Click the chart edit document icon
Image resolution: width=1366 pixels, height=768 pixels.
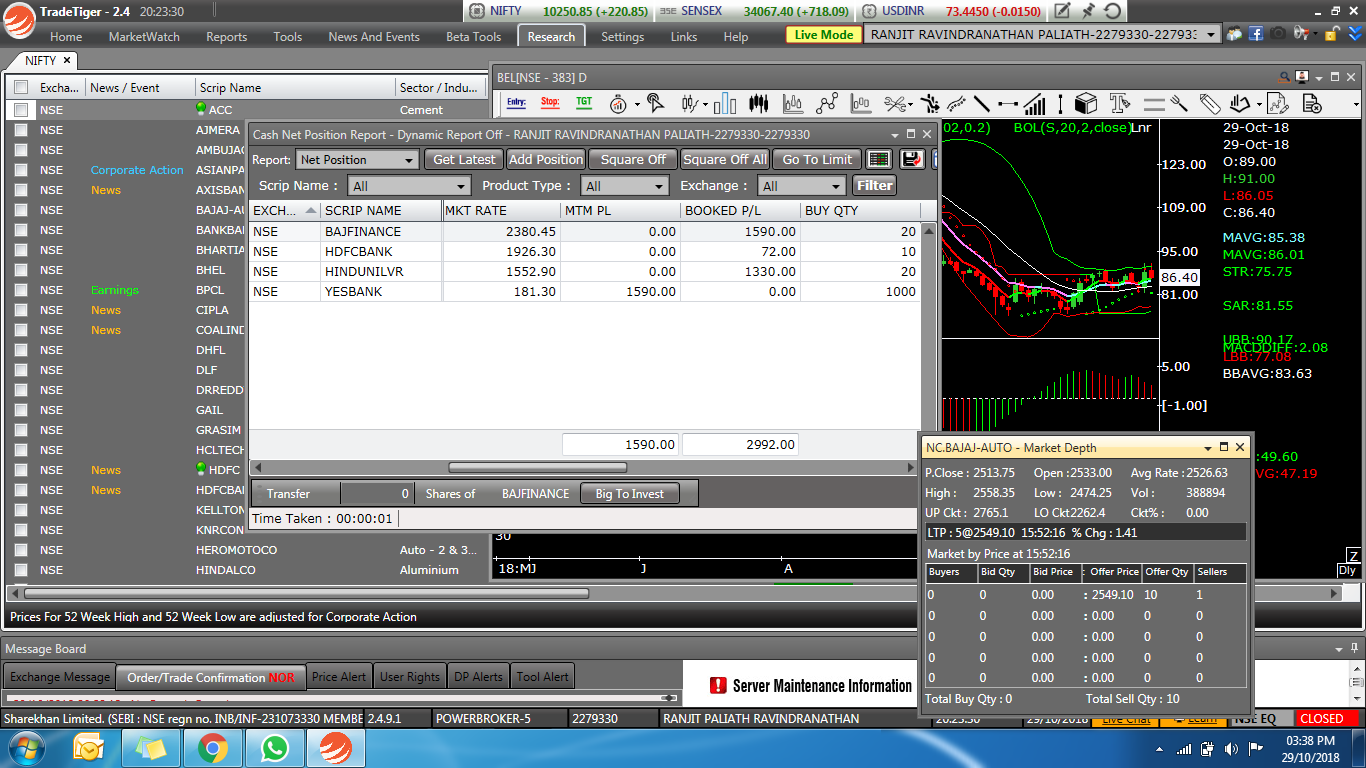pos(1277,103)
